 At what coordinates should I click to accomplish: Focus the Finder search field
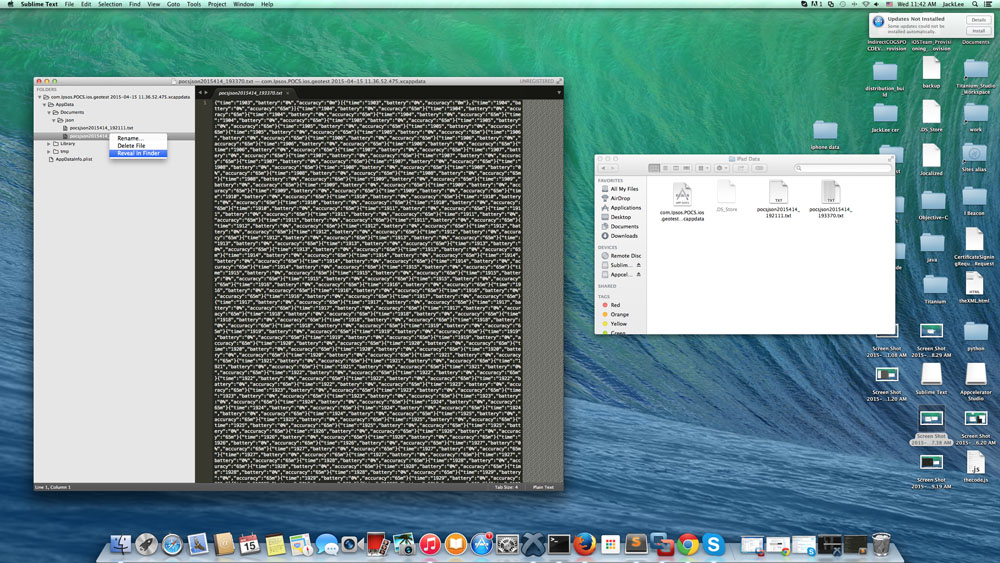click(842, 168)
